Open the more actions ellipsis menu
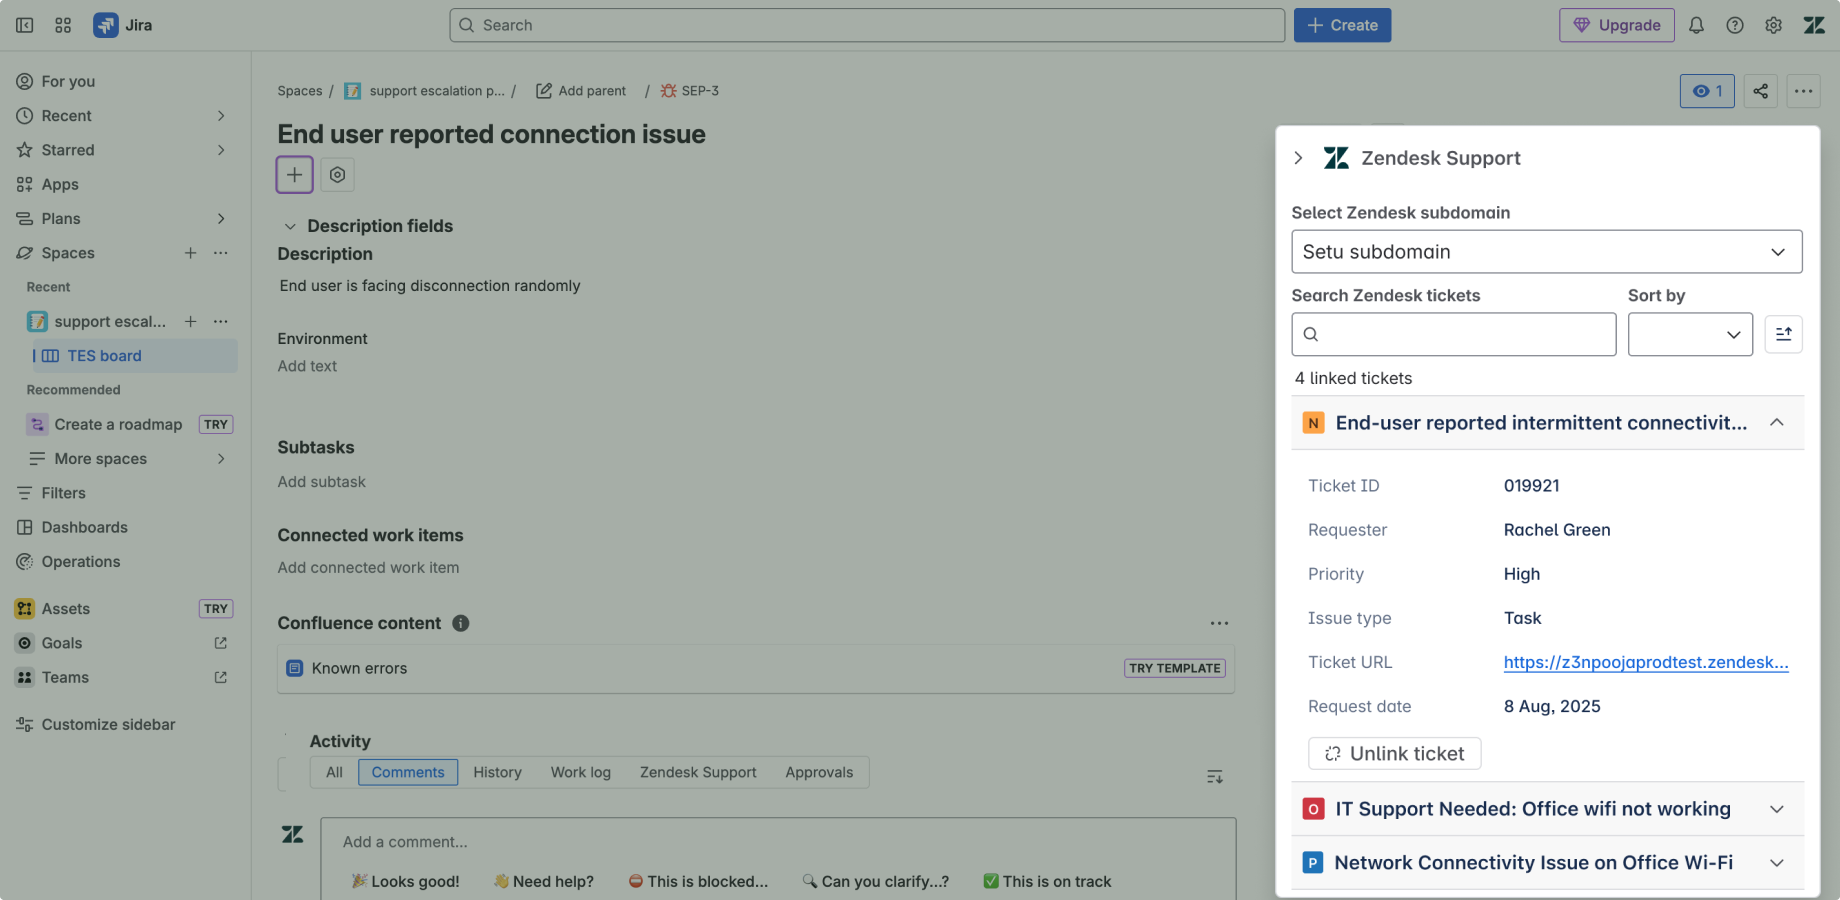 click(x=1803, y=91)
